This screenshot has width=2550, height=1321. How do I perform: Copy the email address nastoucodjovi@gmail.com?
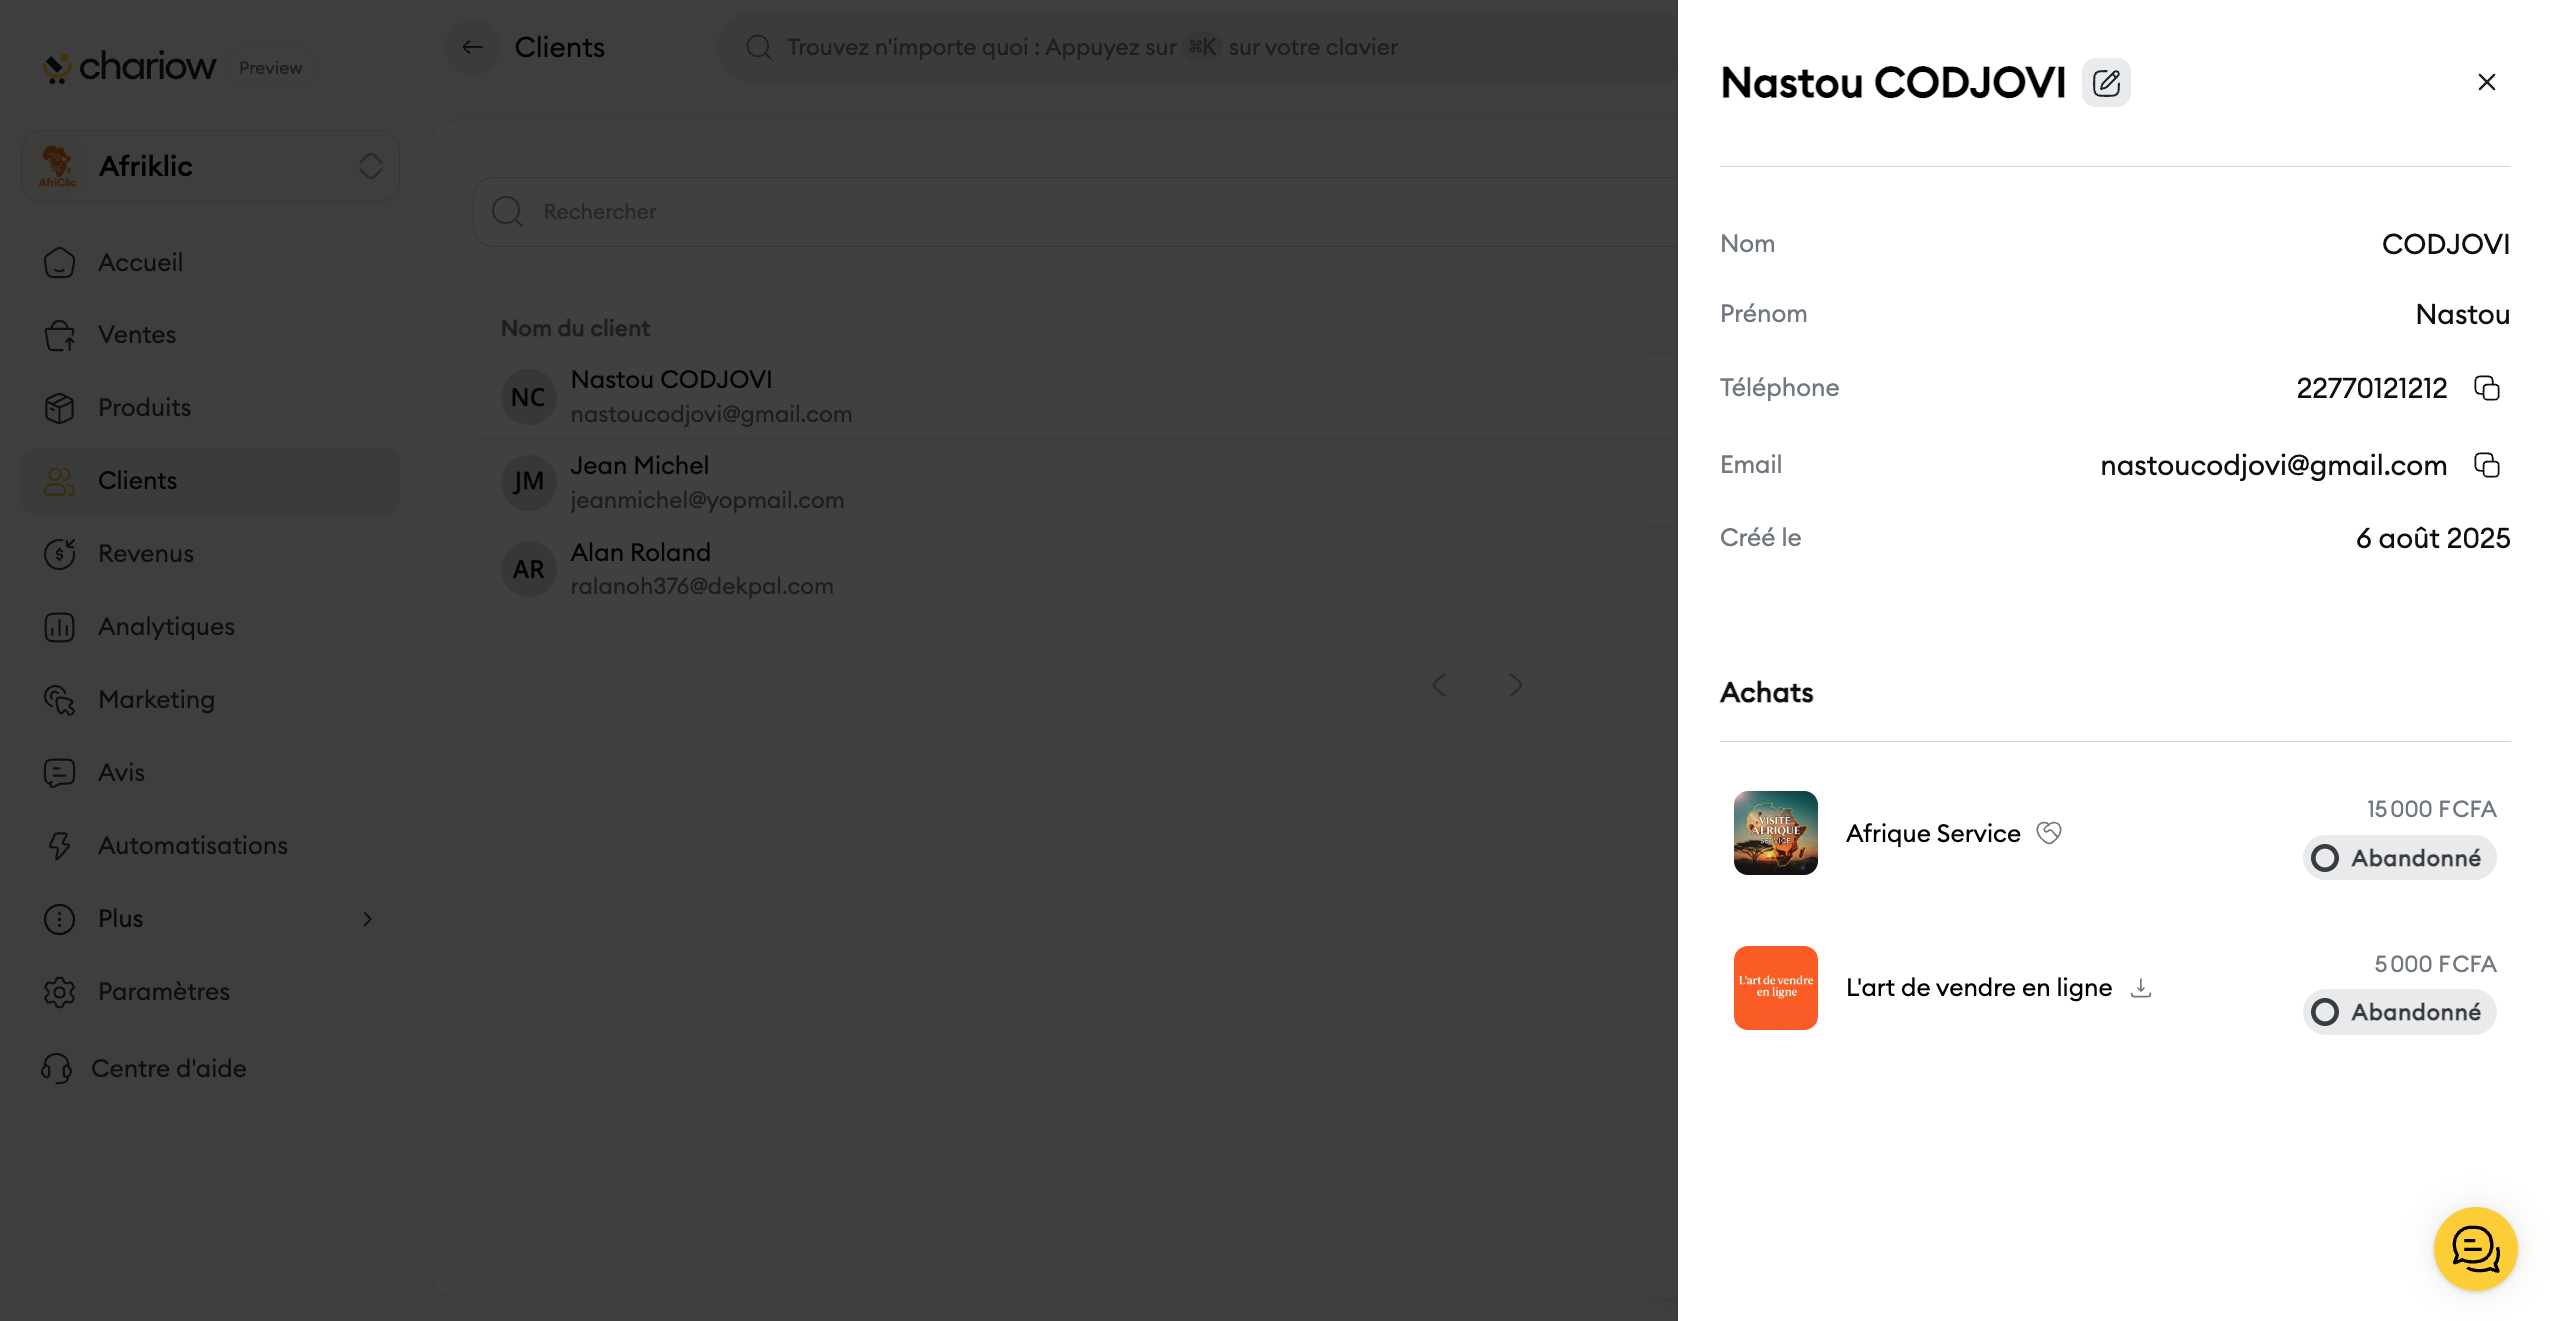[2486, 465]
